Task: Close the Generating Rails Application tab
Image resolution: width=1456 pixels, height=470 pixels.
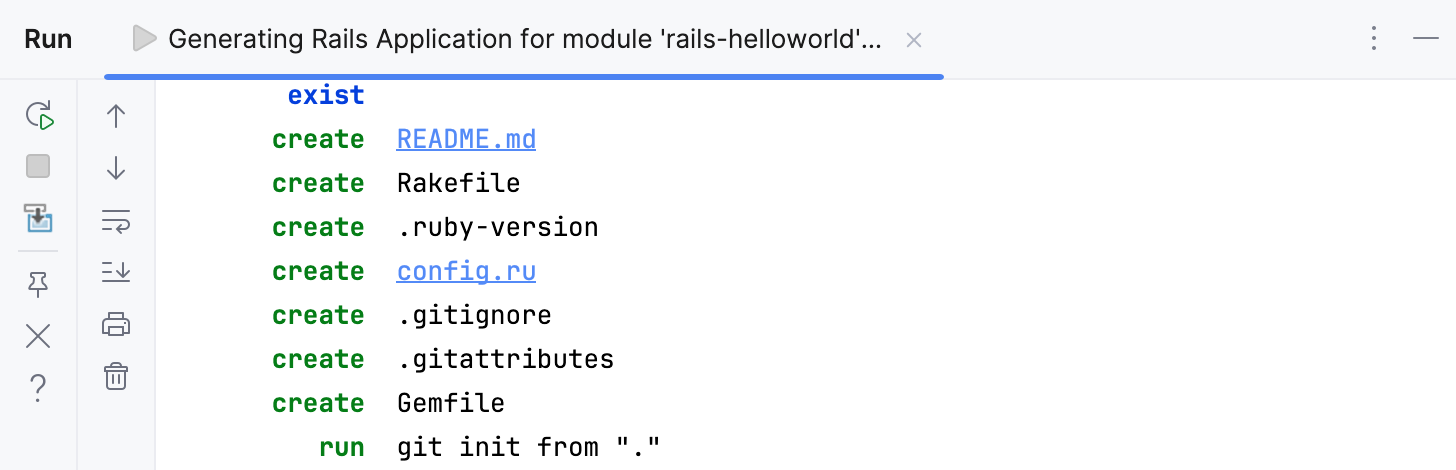Action: tap(913, 40)
